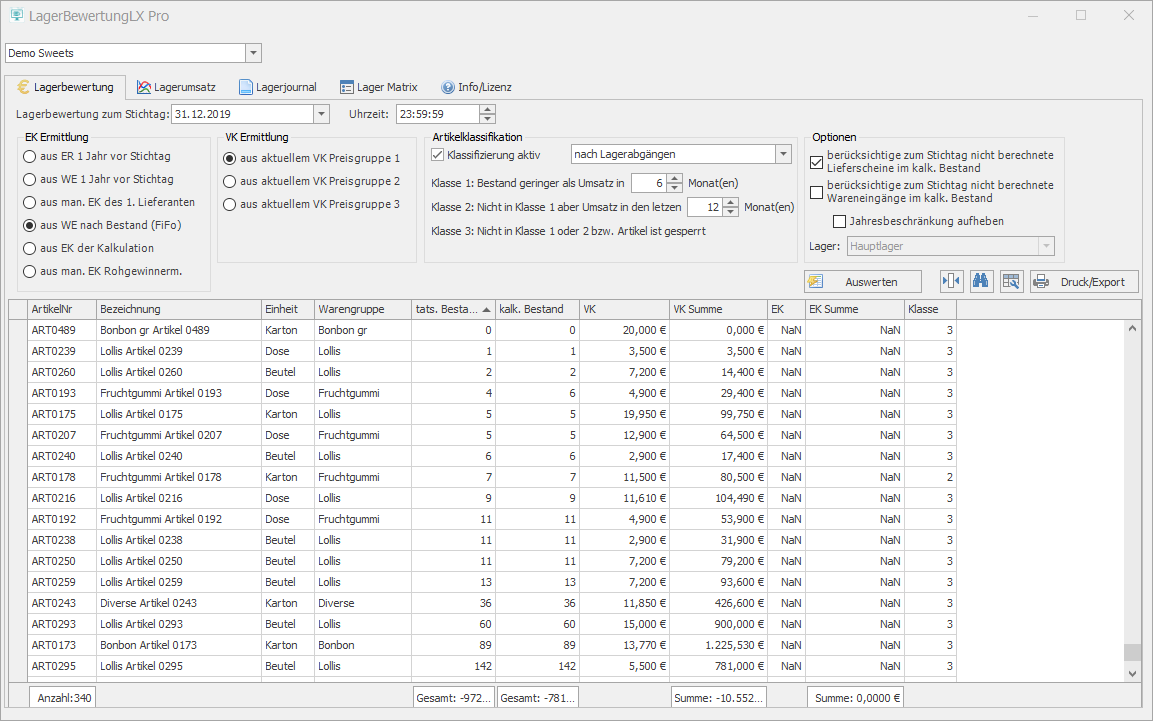This screenshot has width=1153, height=721.
Task: Open the Lager Matrix tab
Action: [x=378, y=87]
